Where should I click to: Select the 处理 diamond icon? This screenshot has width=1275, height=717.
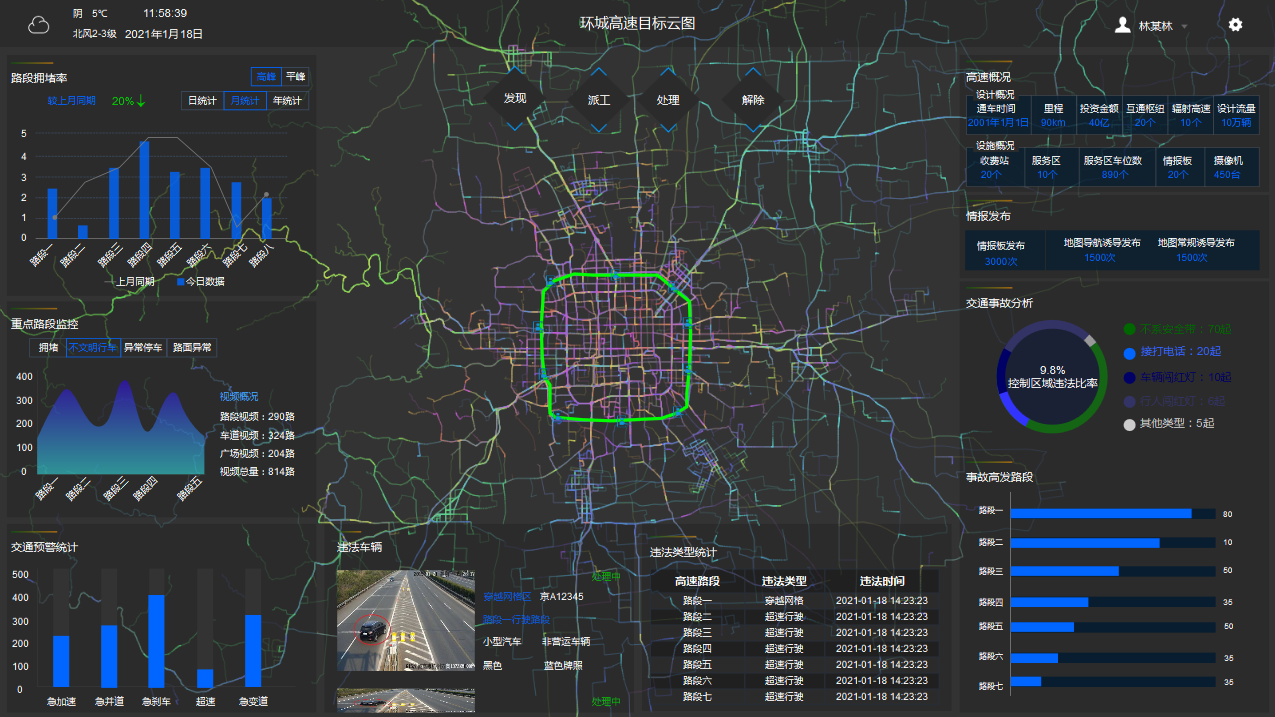[668, 100]
